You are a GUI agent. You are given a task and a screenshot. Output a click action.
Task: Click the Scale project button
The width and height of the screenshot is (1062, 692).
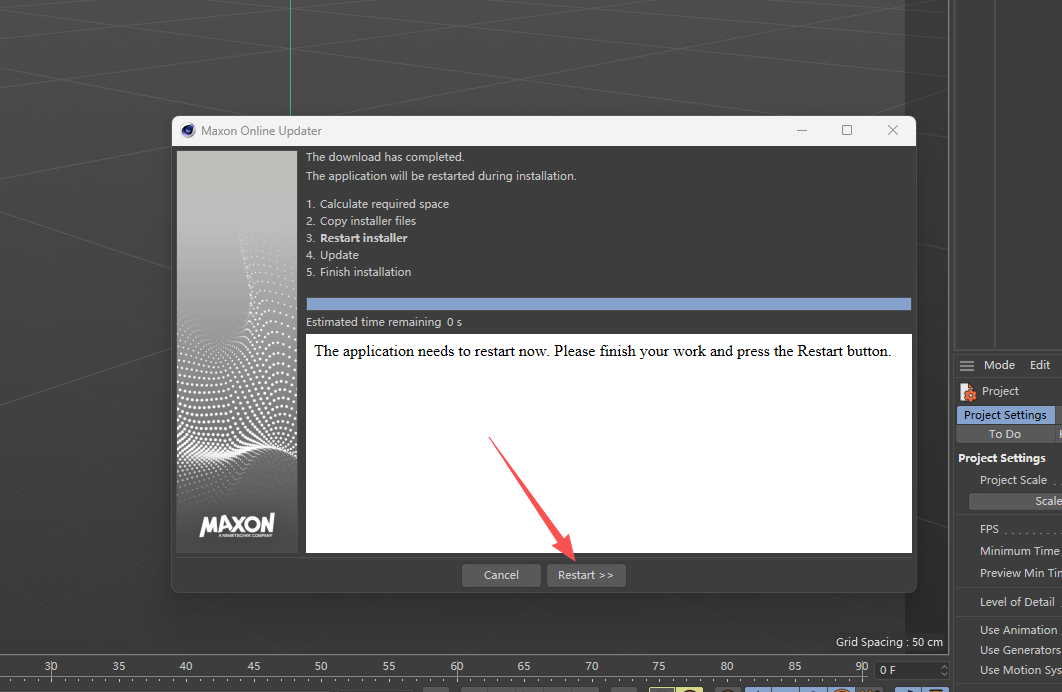[x=1015, y=501]
